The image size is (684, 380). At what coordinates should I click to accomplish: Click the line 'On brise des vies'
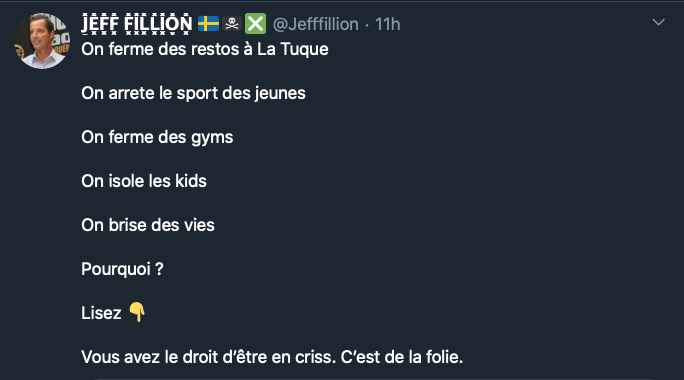coord(148,225)
